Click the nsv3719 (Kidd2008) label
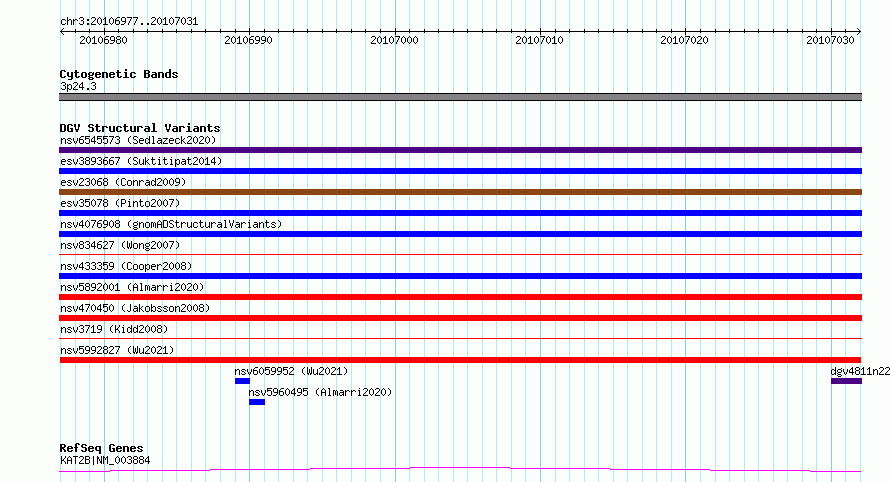The width and height of the screenshot is (890, 482). 114,329
